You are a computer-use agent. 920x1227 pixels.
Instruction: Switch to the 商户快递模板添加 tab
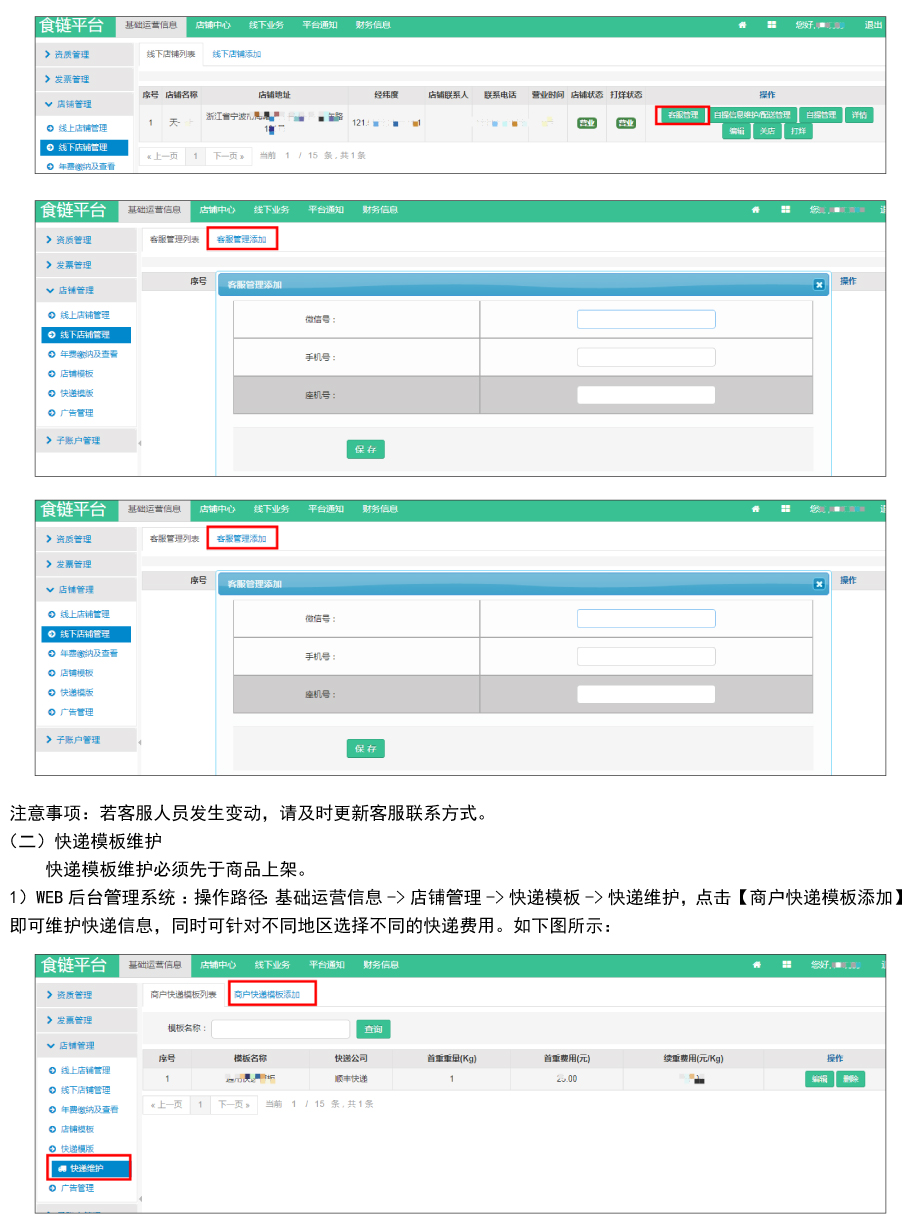266,994
